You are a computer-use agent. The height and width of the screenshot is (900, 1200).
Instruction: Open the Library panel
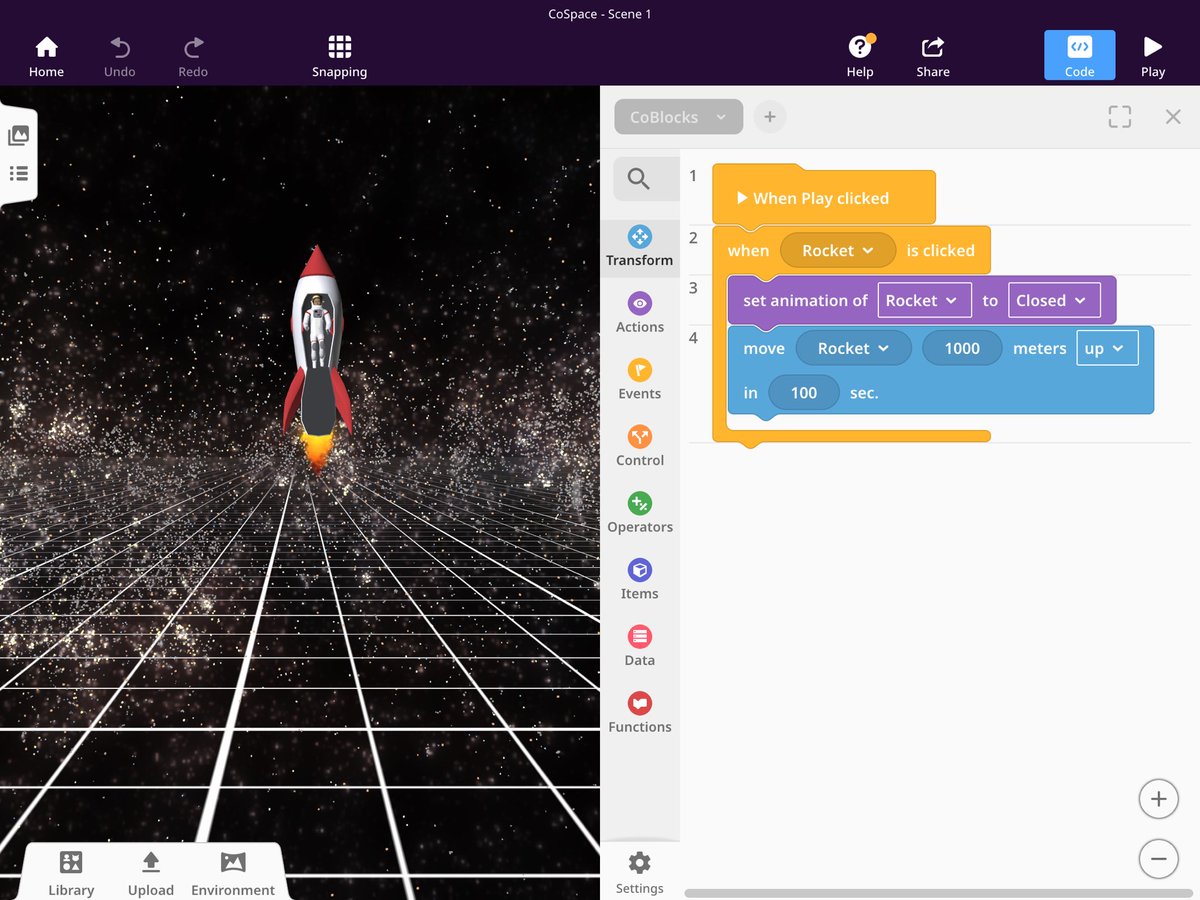coord(71,873)
